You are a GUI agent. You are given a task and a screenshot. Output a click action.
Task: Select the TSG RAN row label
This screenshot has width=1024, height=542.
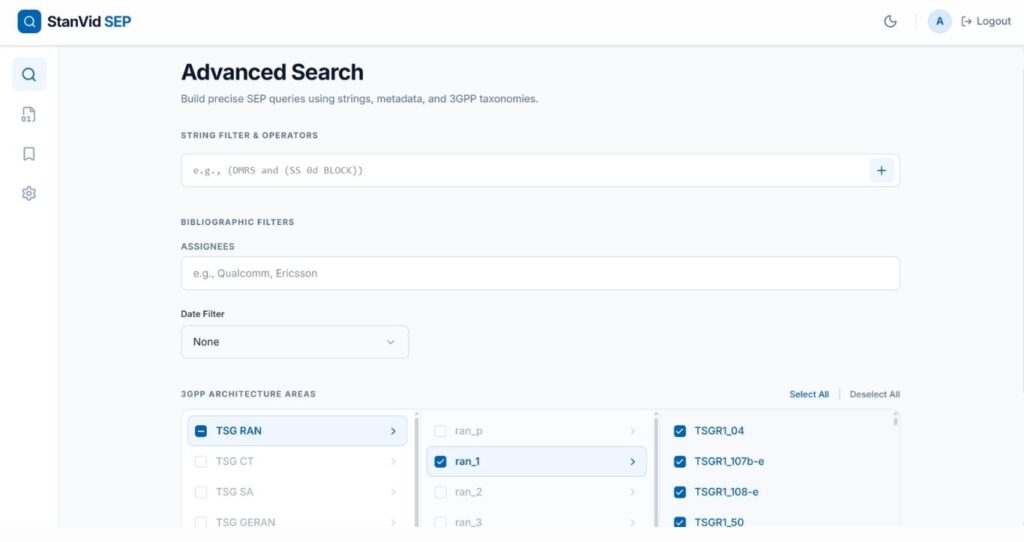[238, 431]
